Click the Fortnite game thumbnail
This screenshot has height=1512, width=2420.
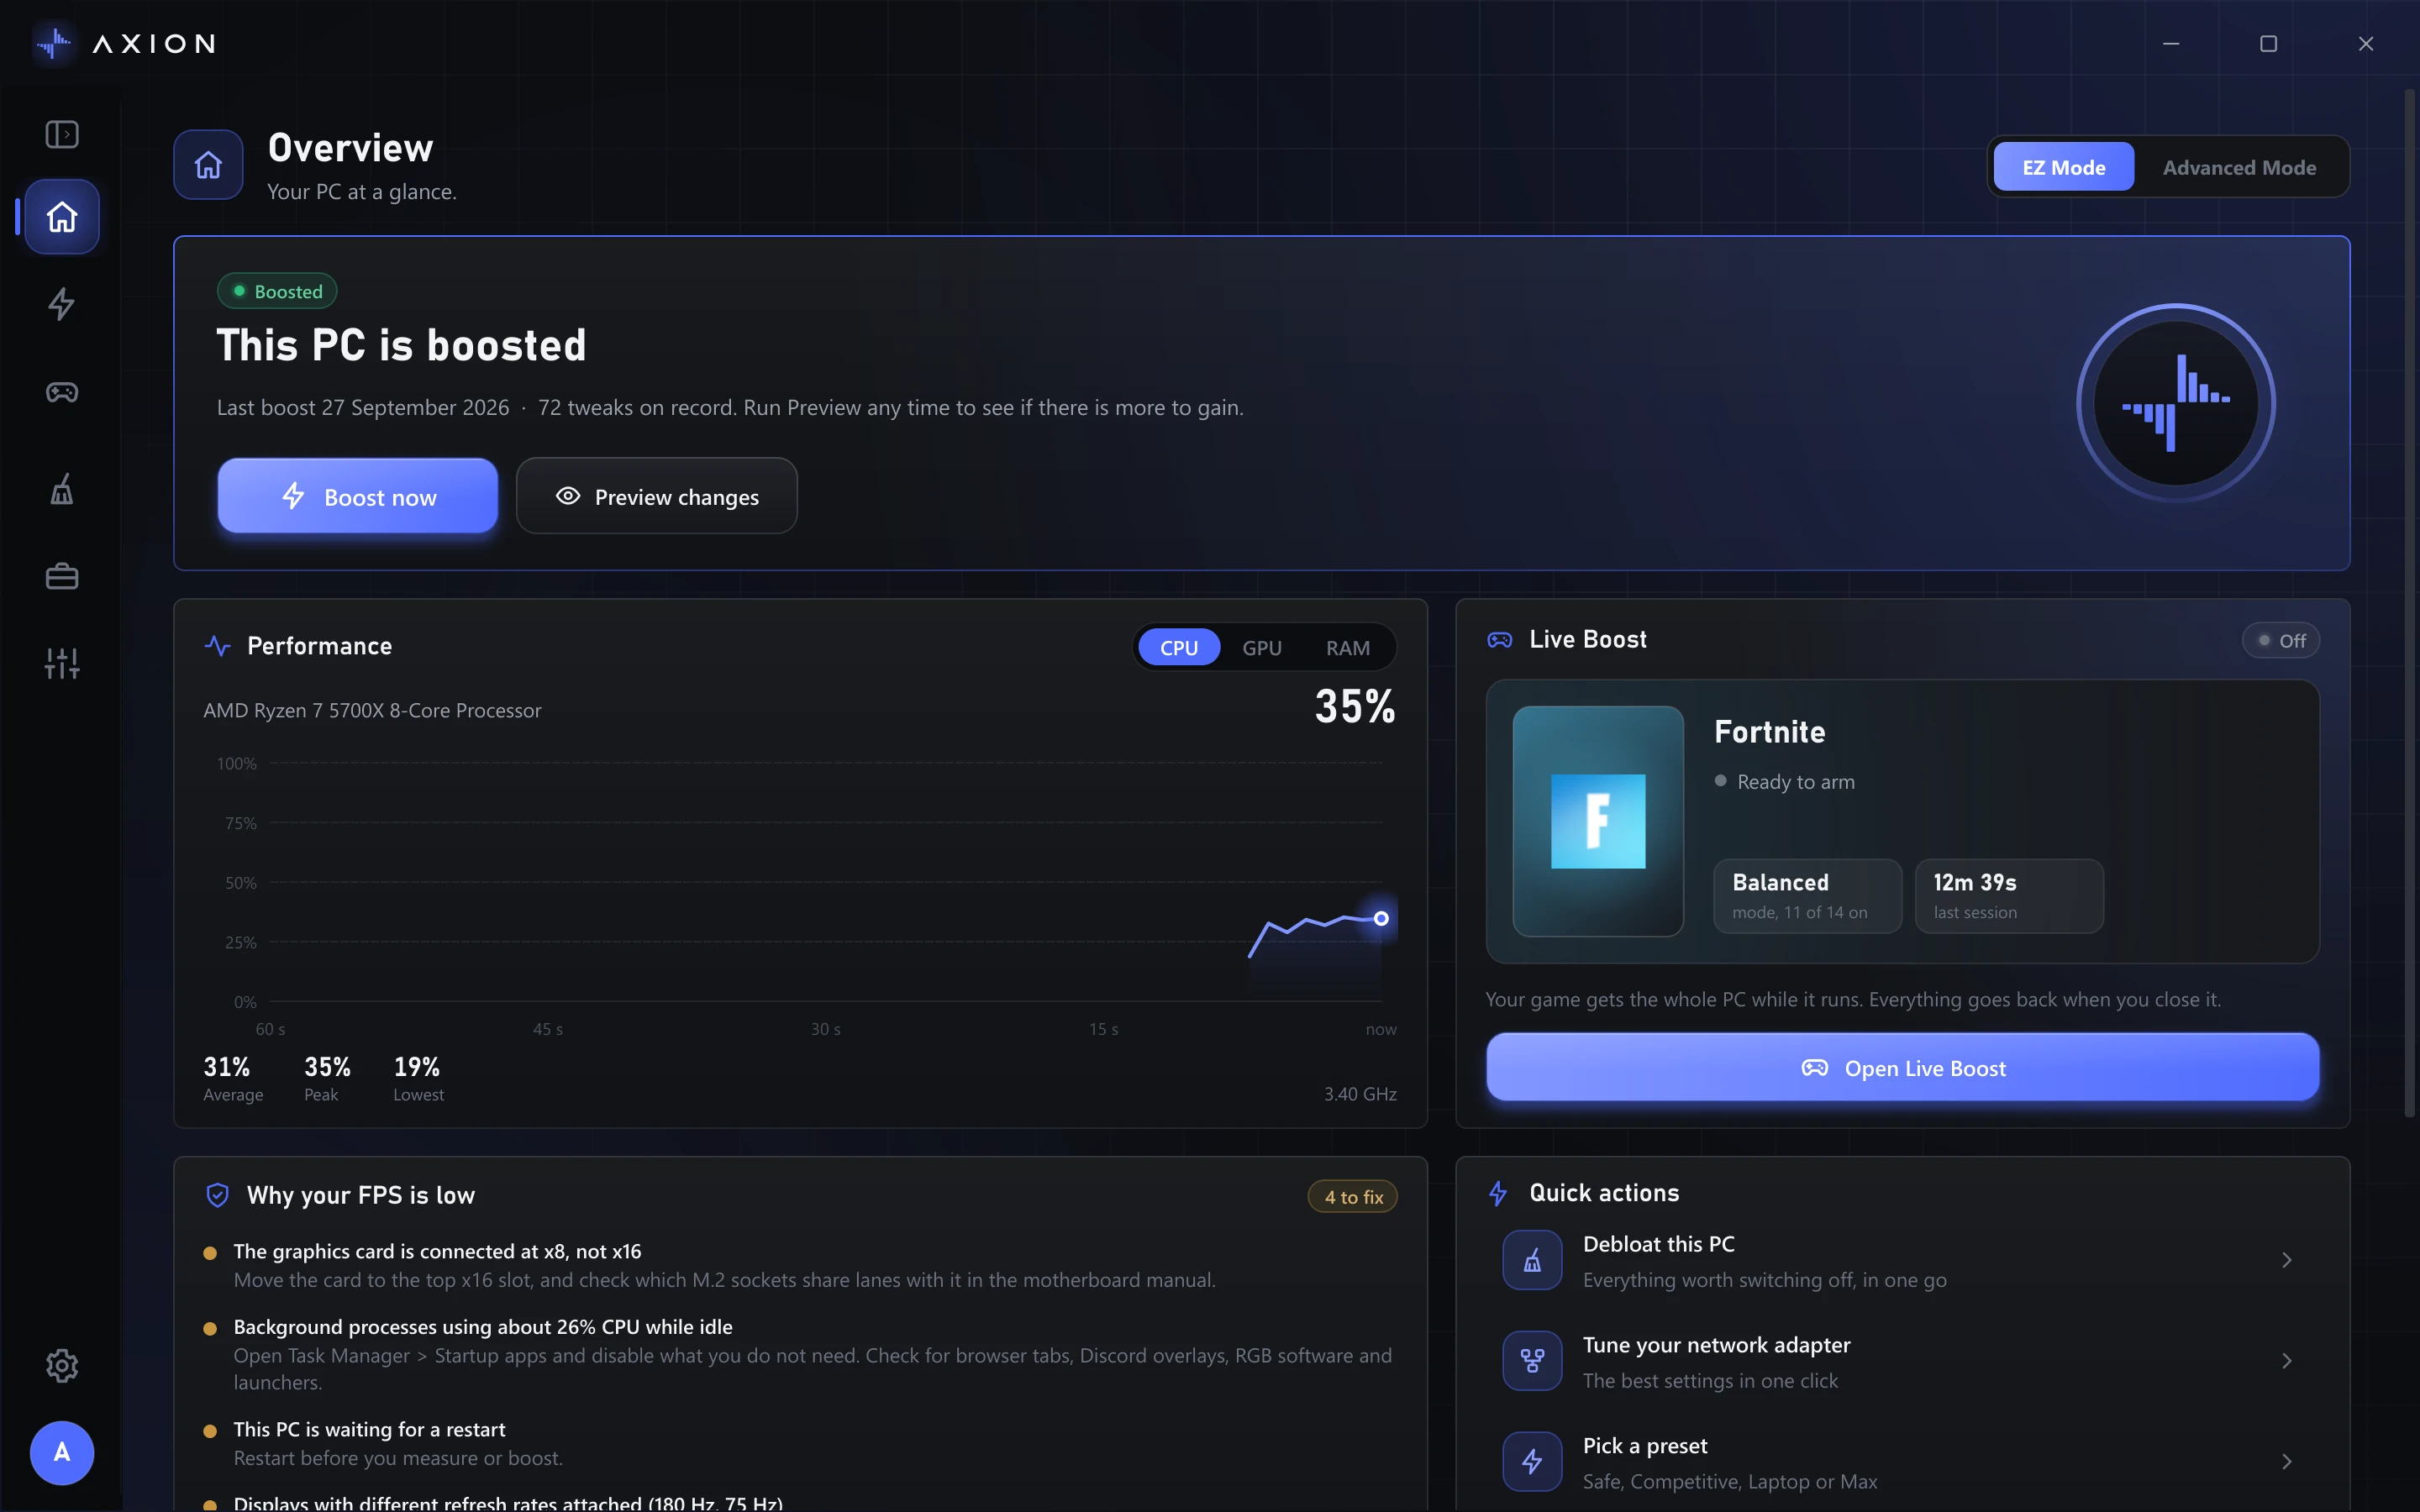(1598, 821)
